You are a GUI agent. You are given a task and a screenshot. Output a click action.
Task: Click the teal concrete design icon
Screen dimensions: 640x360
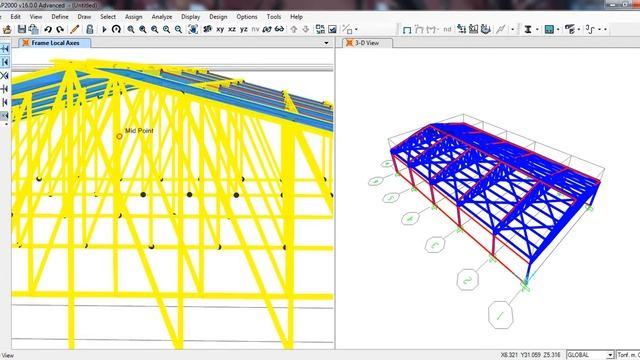pos(549,29)
